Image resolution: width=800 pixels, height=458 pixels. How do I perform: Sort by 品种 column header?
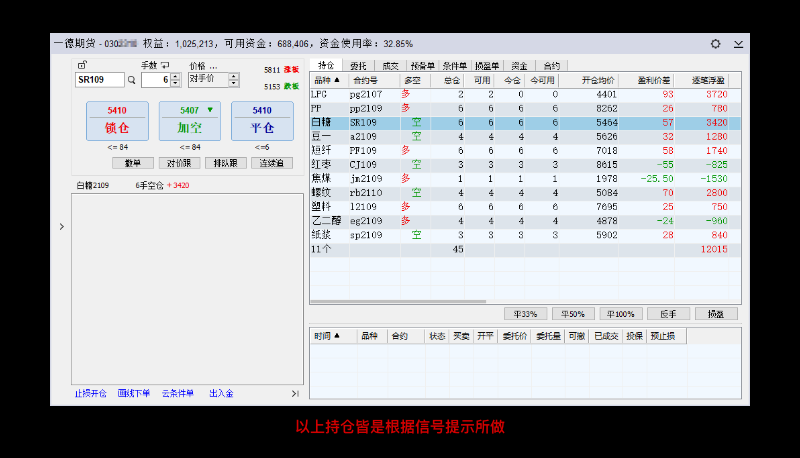[x=327, y=80]
